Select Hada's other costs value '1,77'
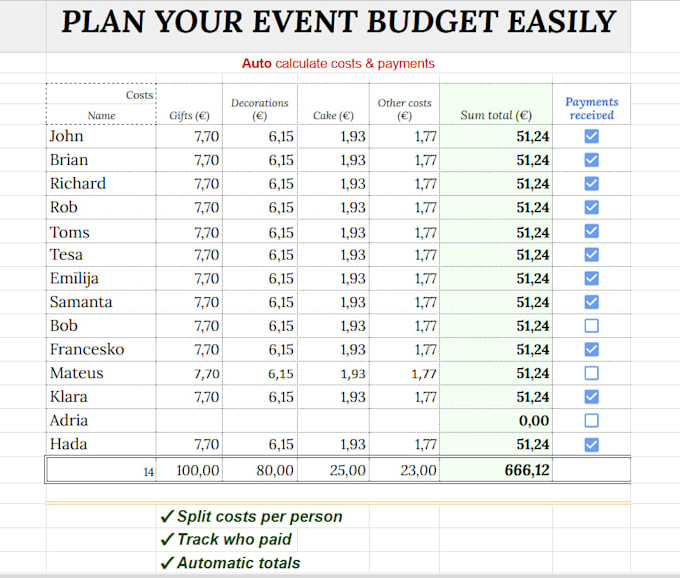The height and width of the screenshot is (578, 680). coord(404,444)
